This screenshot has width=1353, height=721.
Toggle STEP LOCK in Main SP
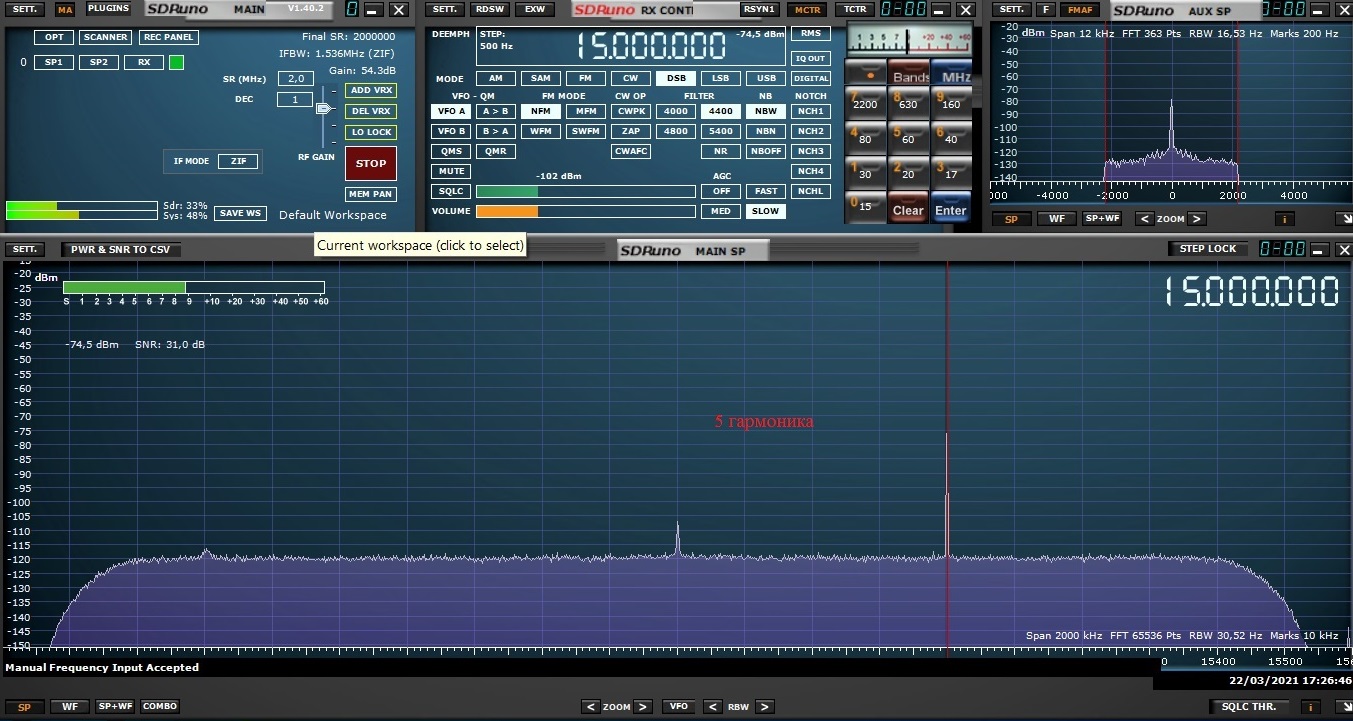click(1207, 249)
